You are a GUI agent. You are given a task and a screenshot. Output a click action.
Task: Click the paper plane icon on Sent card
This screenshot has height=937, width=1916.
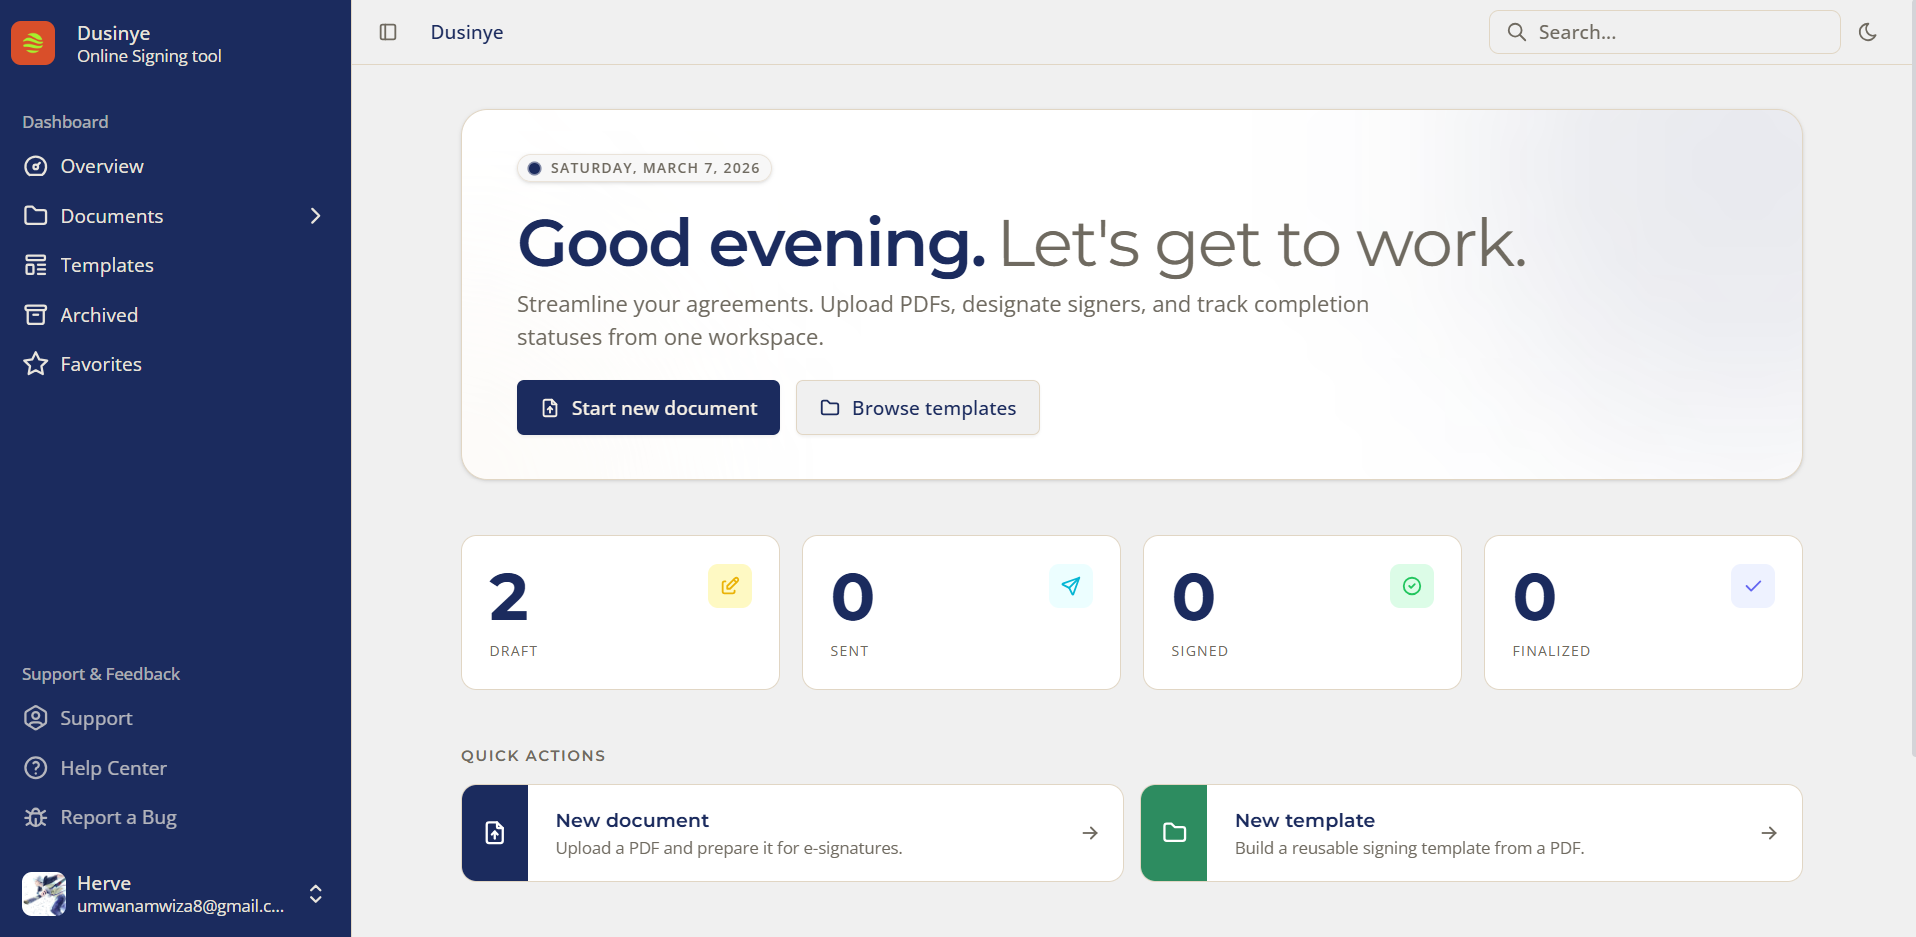coord(1070,586)
